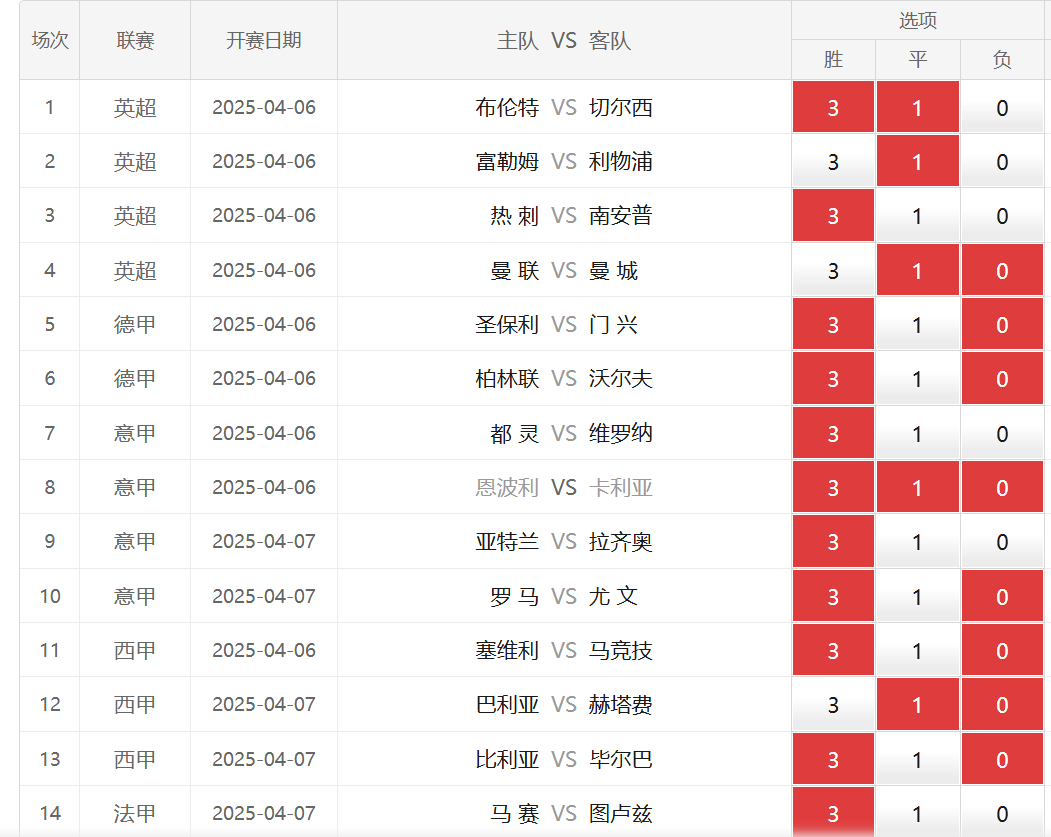Click the 法甲 league cell
The image size is (1051, 837).
pyautogui.click(x=135, y=813)
